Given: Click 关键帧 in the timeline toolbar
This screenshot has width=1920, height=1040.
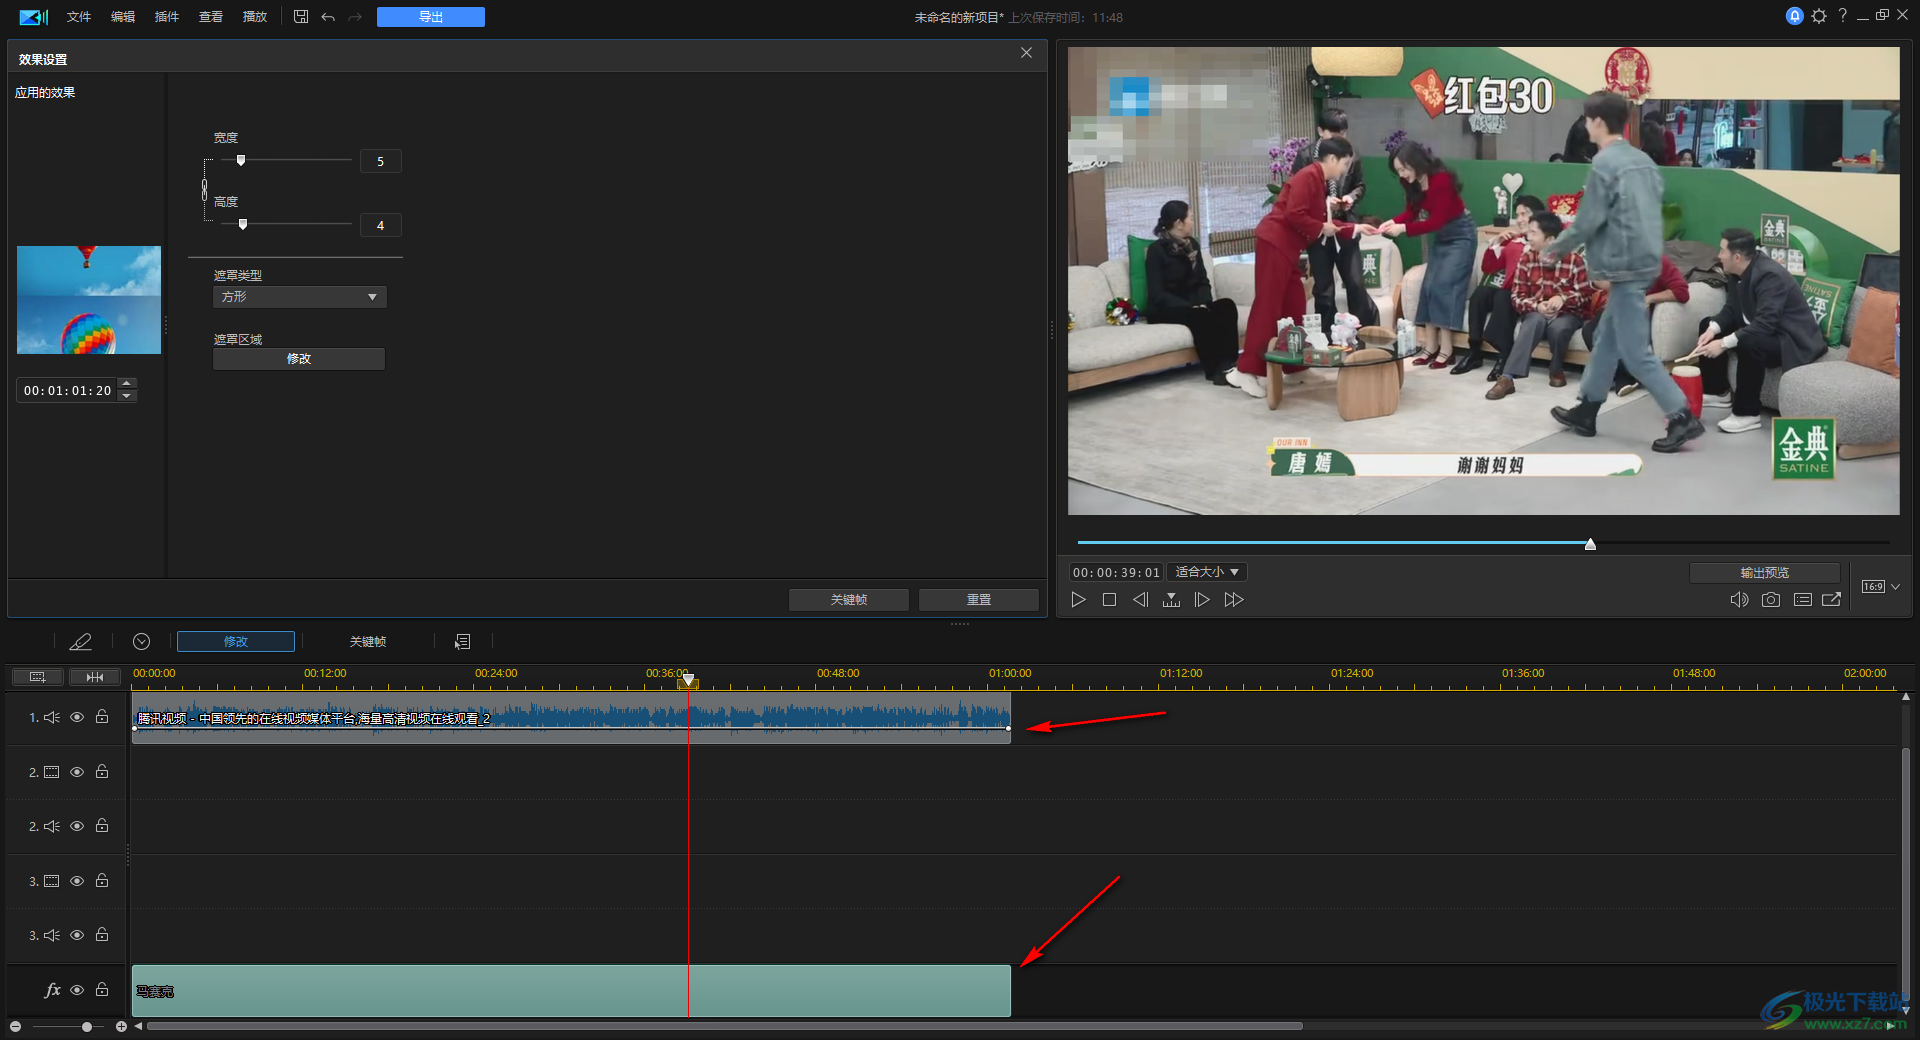Looking at the screenshot, I should pos(368,642).
